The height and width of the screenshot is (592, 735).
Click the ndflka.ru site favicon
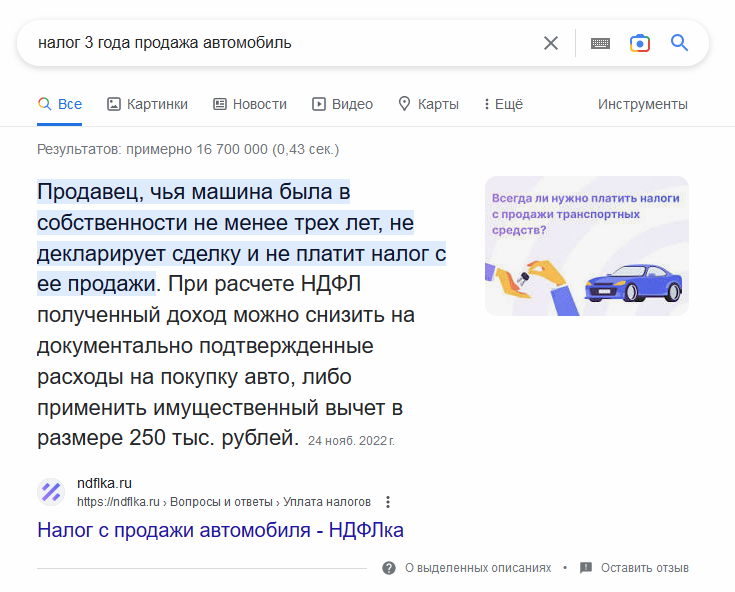[x=51, y=492]
